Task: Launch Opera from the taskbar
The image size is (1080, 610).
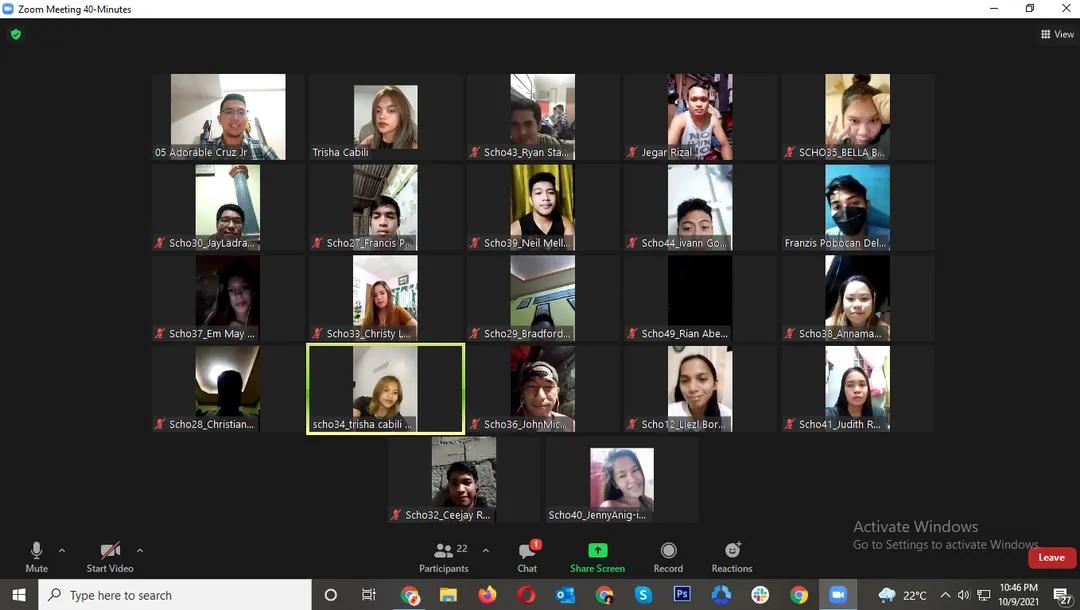Action: coord(526,595)
